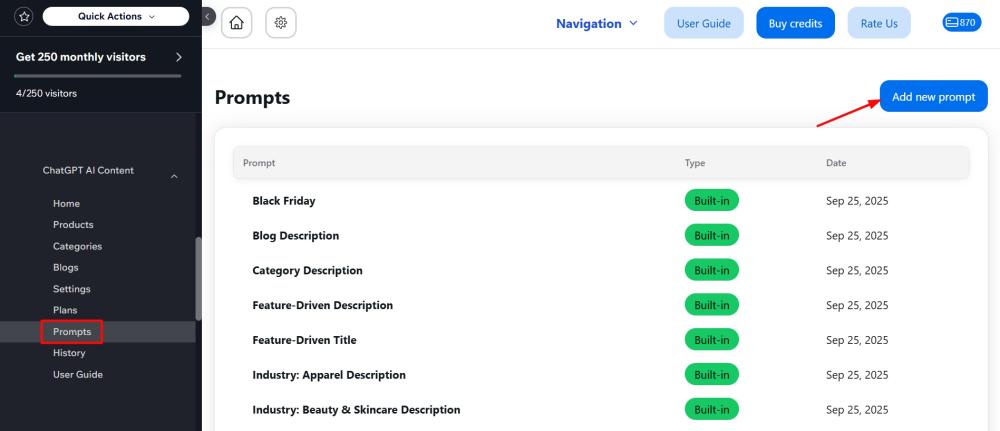Open Settings in the sidebar menu
Viewport: 1000px width, 431px height.
coord(72,289)
